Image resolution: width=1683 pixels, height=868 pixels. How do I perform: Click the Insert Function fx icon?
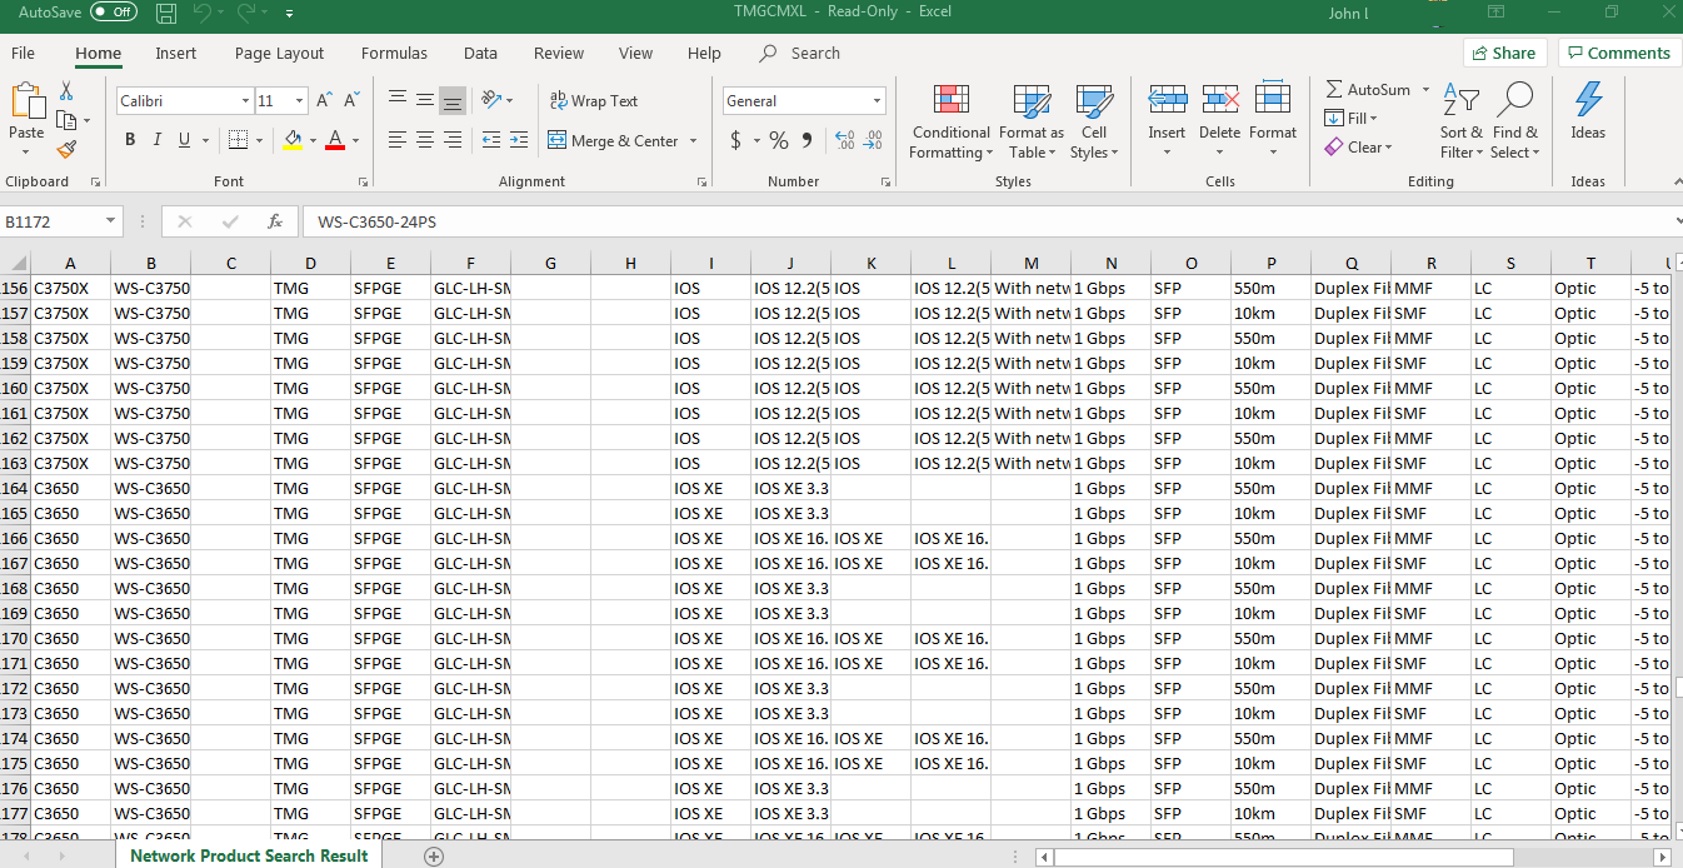click(x=275, y=222)
